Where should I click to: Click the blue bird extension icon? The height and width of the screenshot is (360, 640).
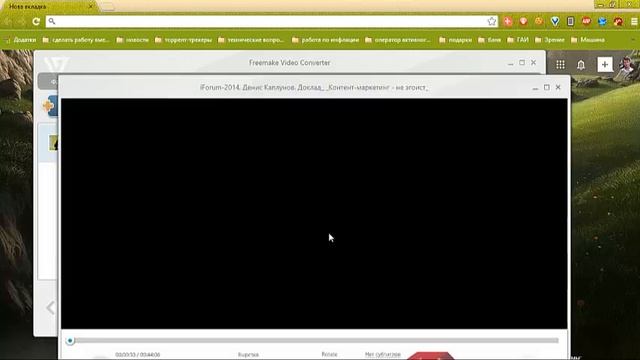602,21
